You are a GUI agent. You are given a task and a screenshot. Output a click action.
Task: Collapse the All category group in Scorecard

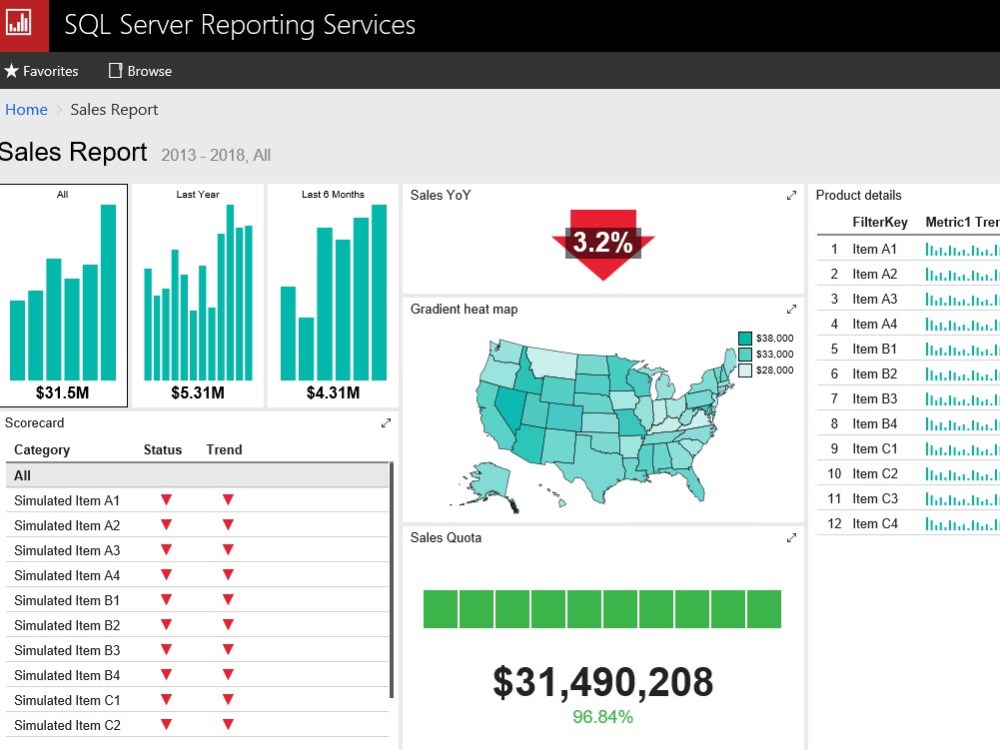pyautogui.click(x=21, y=475)
